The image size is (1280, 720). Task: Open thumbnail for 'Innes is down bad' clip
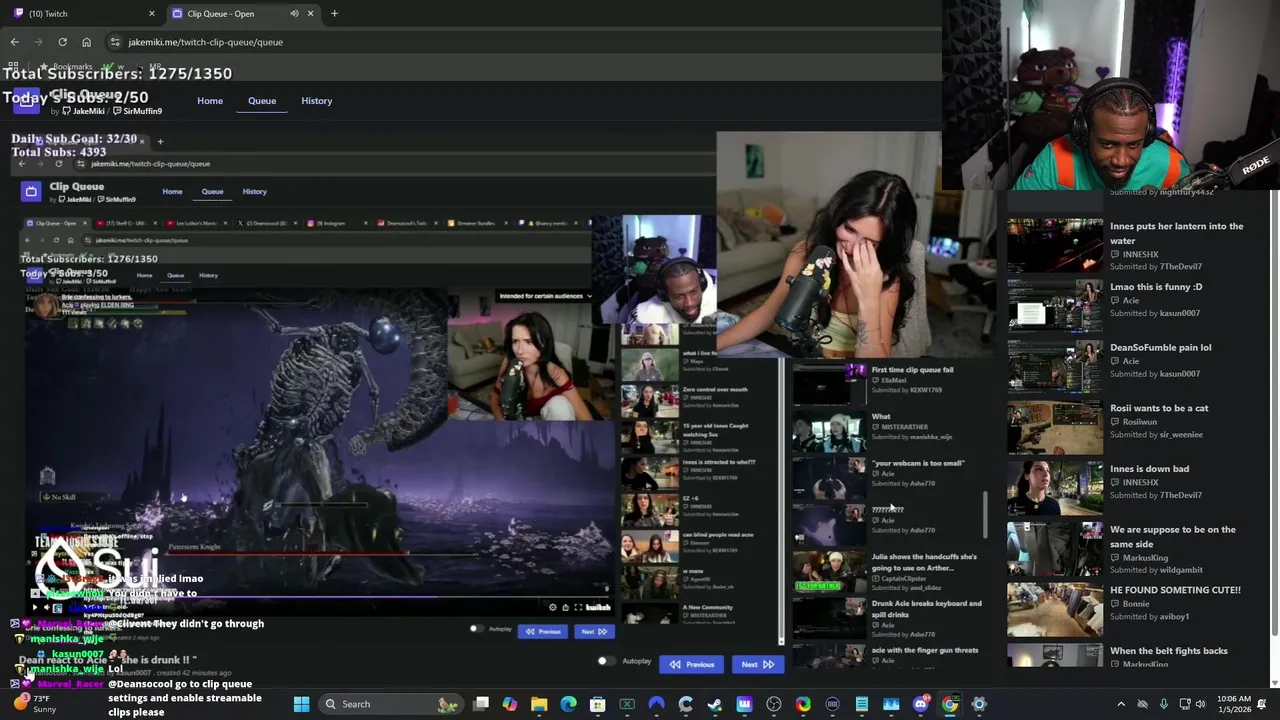[x=1055, y=488]
